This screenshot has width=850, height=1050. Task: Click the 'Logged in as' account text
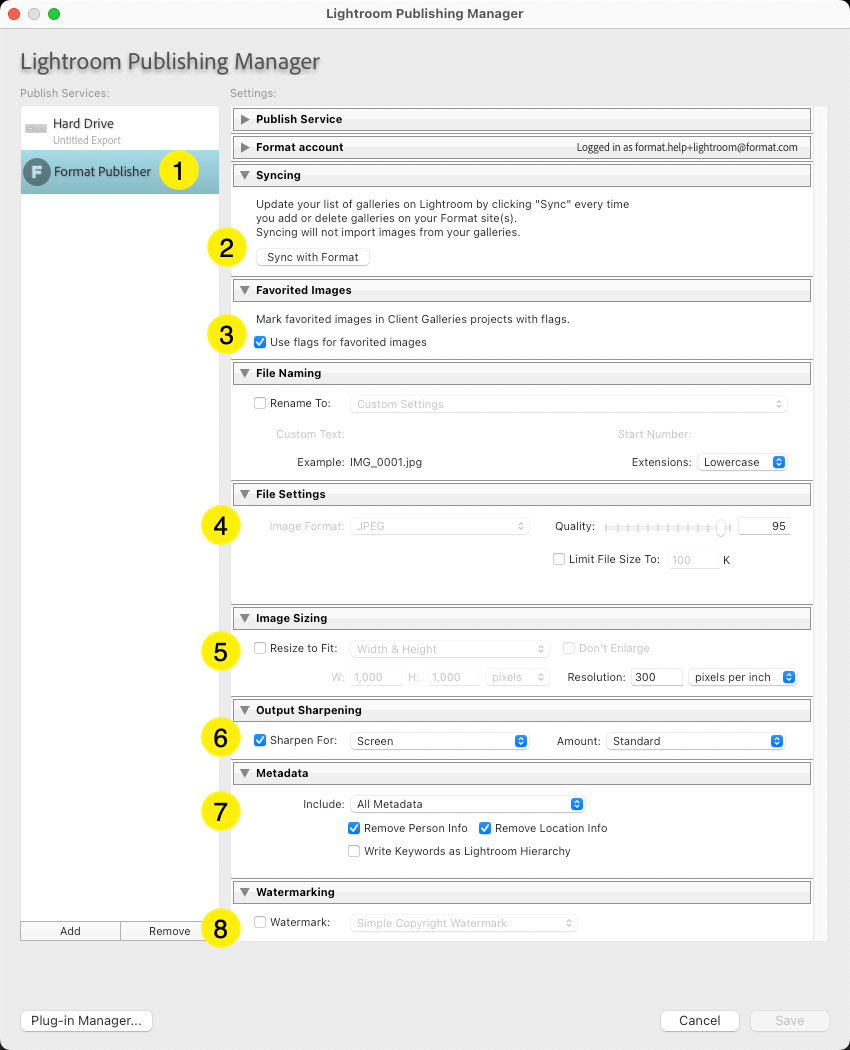(x=687, y=147)
